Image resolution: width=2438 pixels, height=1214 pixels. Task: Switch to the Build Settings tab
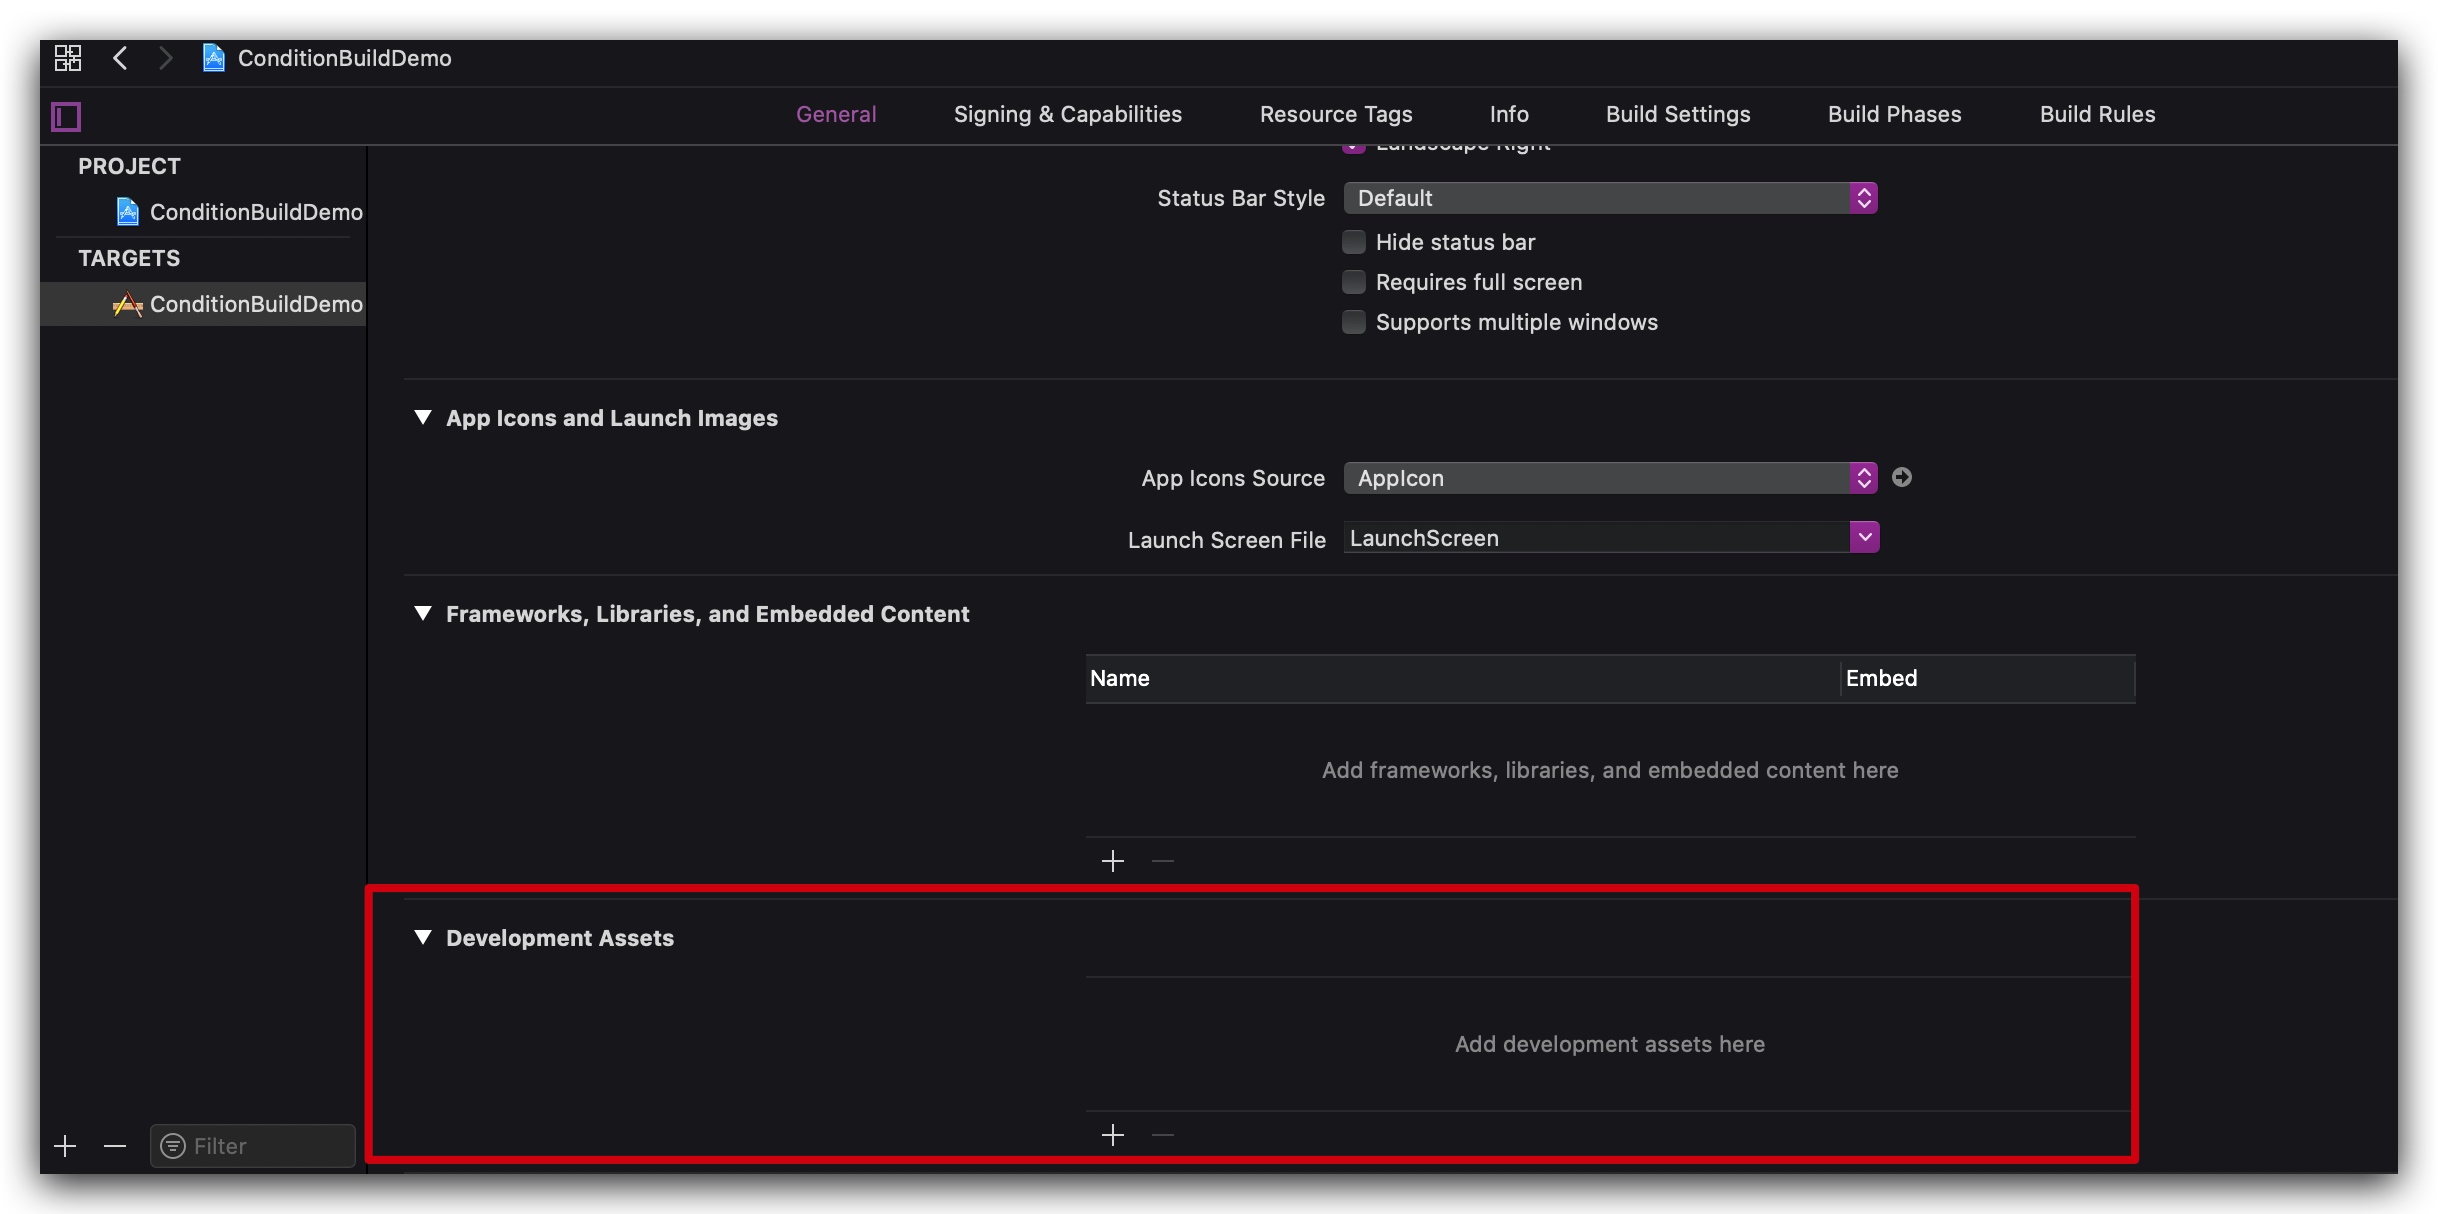click(x=1678, y=114)
